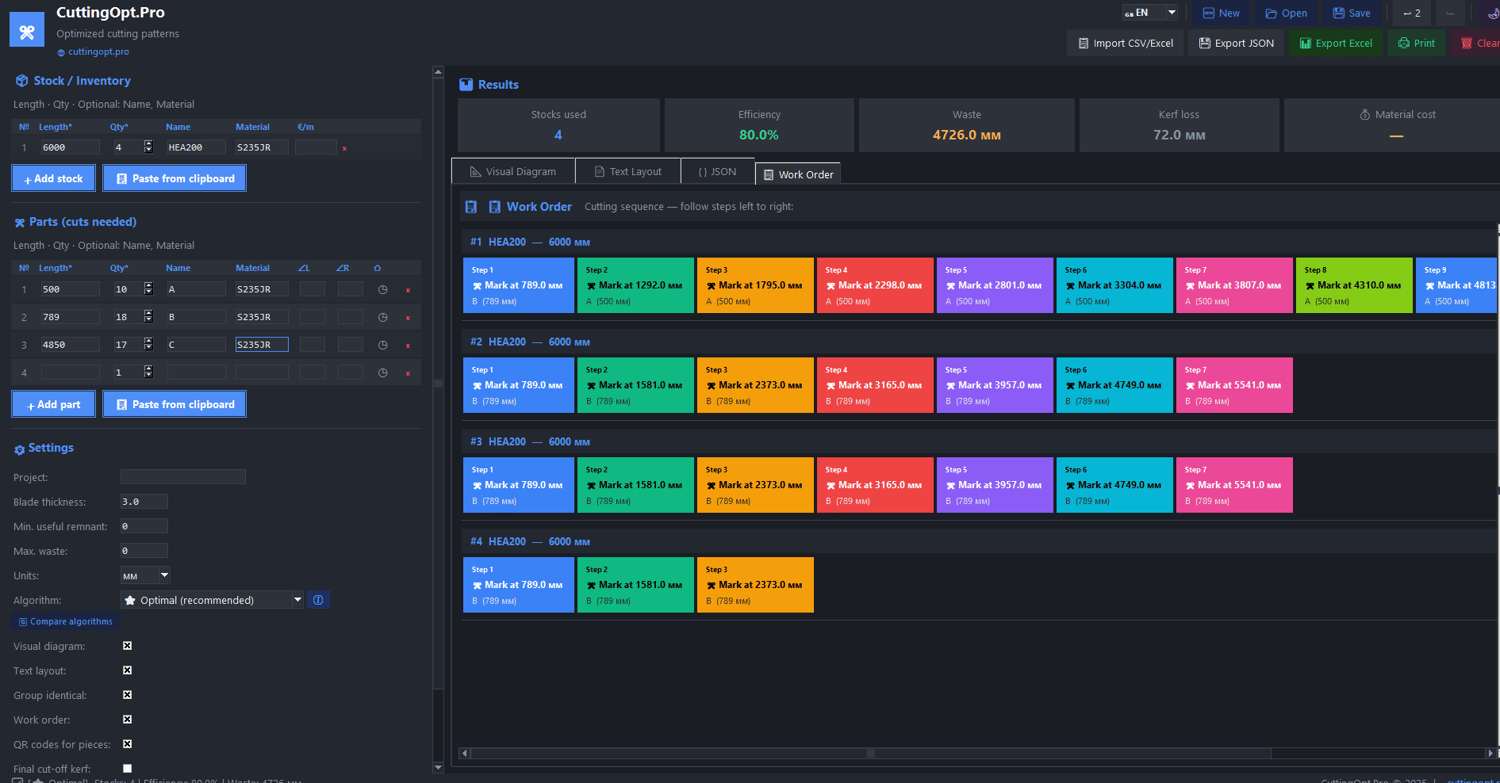Switch to the Visual Diagram tab
Screen dimensions: 1500x783
(x=513, y=171)
